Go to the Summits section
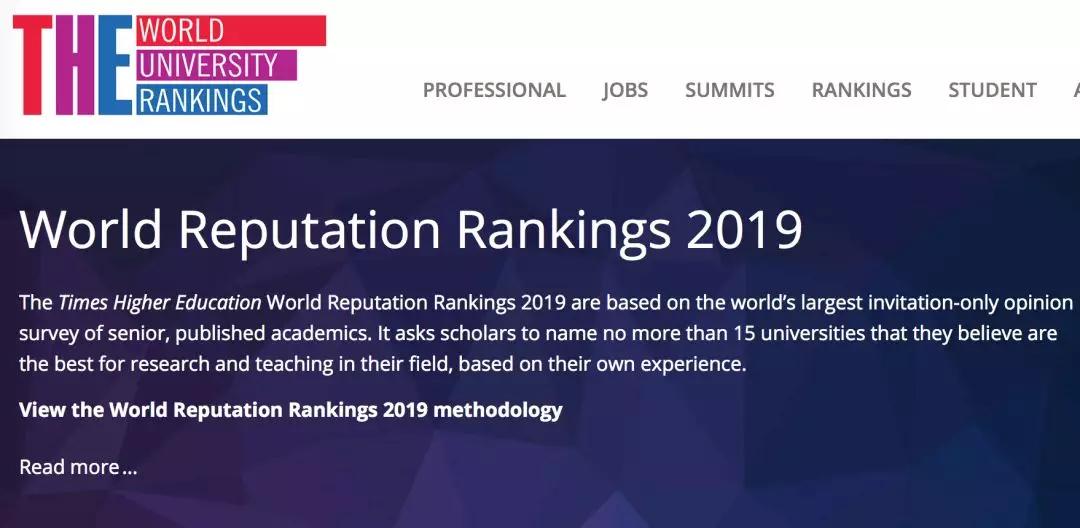This screenshot has height=528, width=1080. [x=729, y=90]
